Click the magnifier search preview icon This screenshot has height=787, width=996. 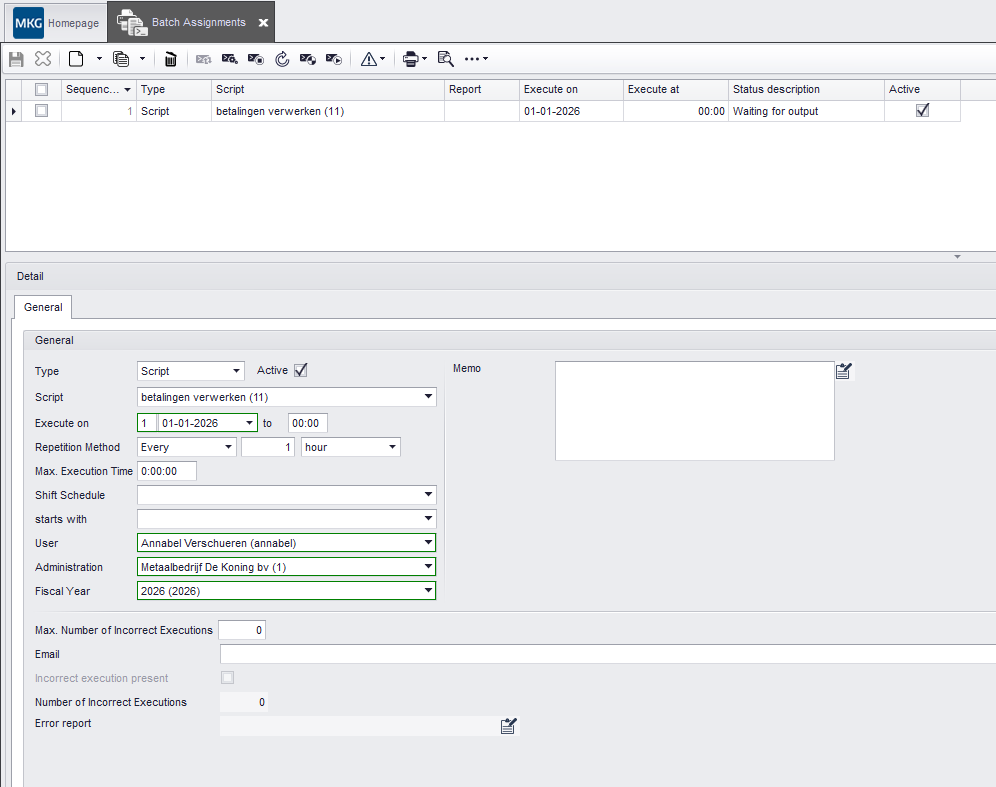[x=446, y=60]
